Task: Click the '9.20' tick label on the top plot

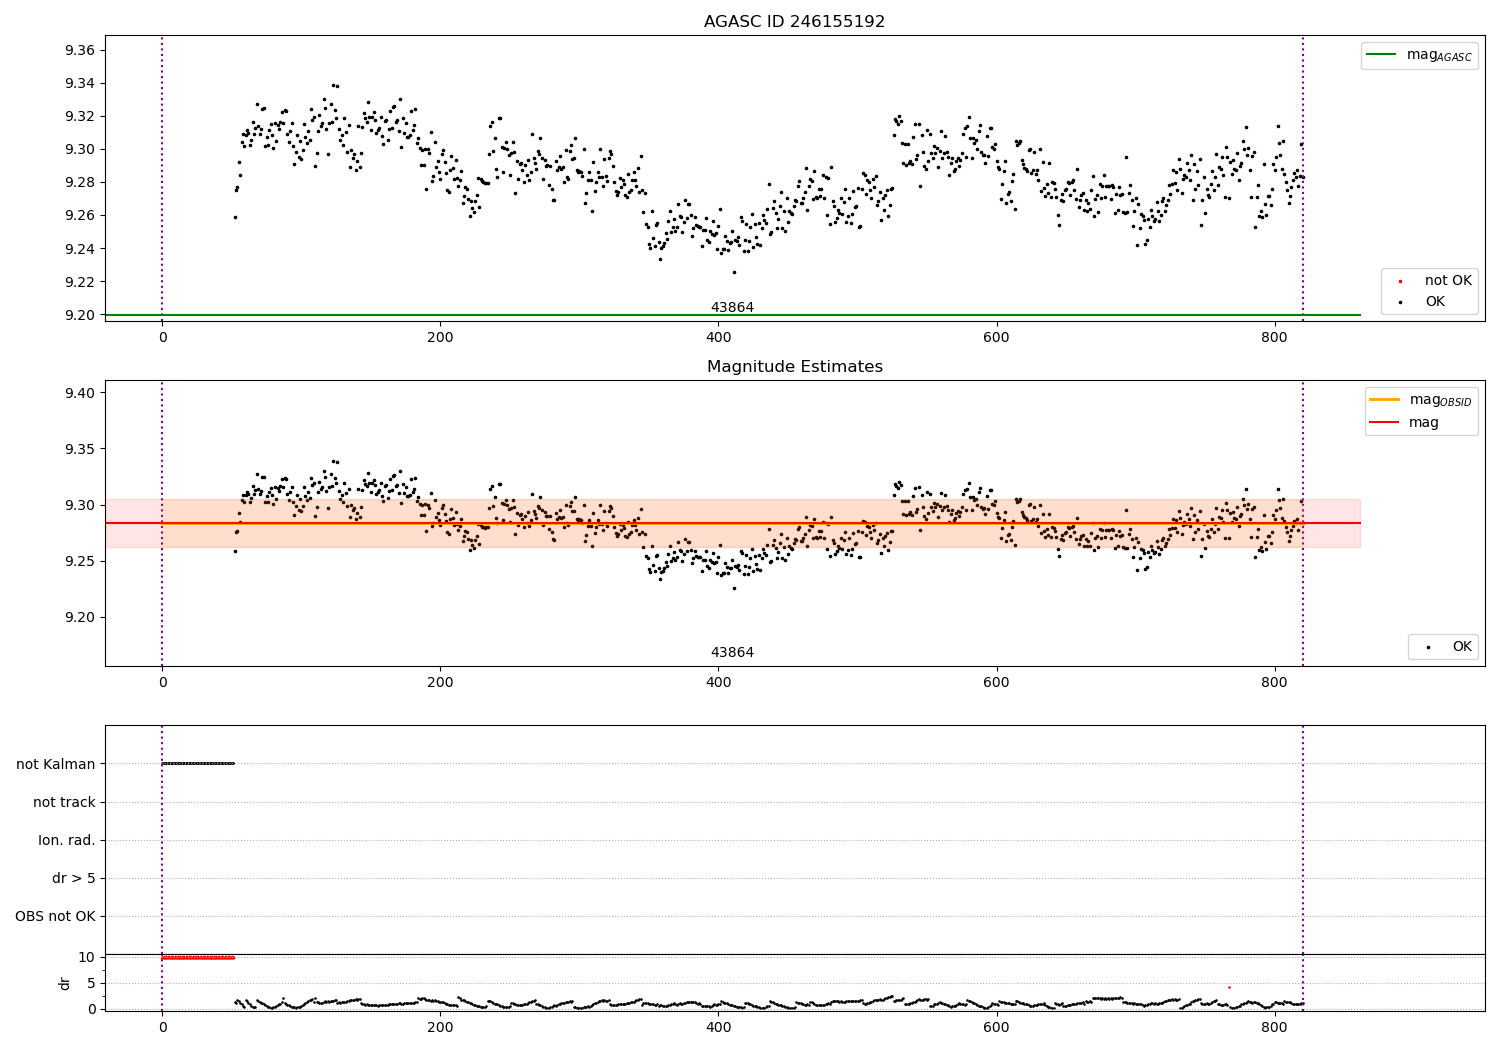Action: [x=79, y=314]
